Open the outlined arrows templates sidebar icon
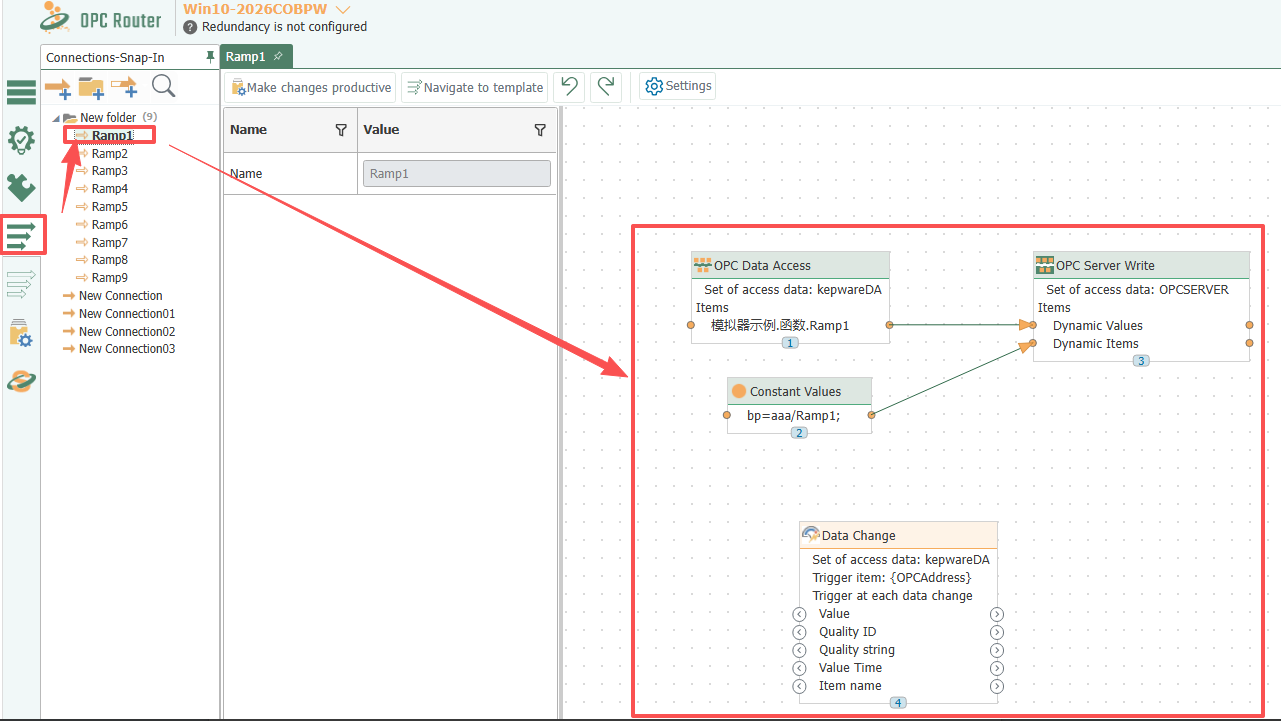Viewport: 1281px width, 721px height. [21, 284]
